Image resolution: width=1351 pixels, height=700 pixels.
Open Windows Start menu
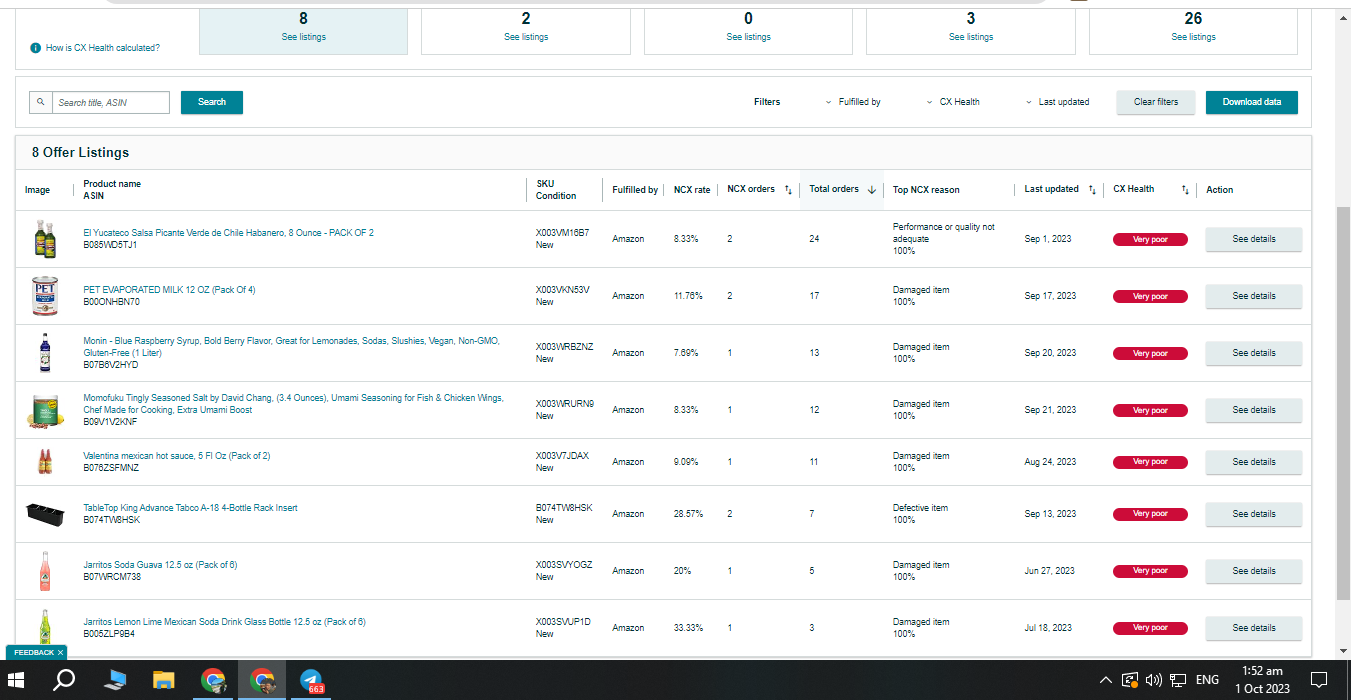click(16, 680)
